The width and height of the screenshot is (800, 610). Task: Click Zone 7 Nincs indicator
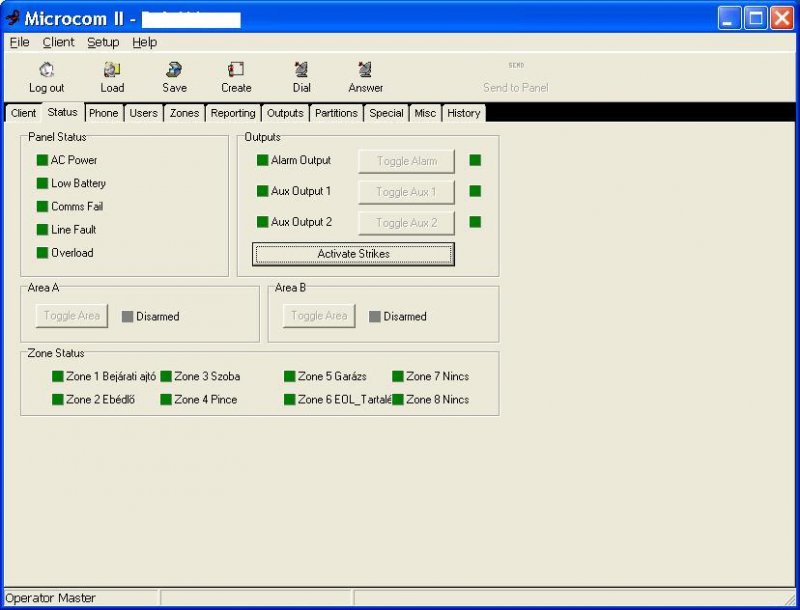coord(398,376)
